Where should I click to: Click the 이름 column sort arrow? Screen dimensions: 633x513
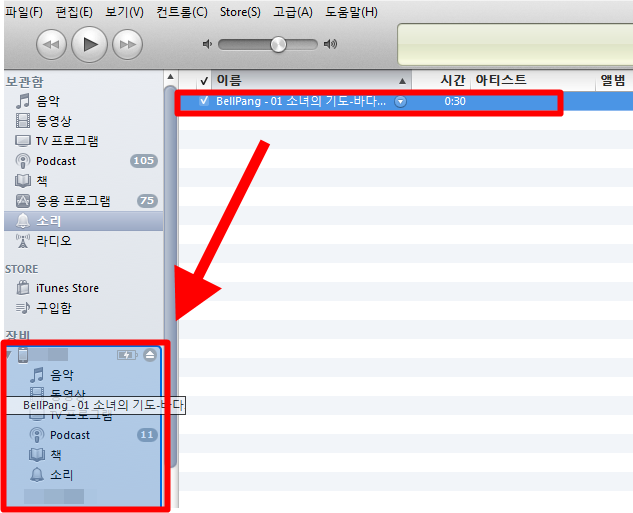point(402,82)
